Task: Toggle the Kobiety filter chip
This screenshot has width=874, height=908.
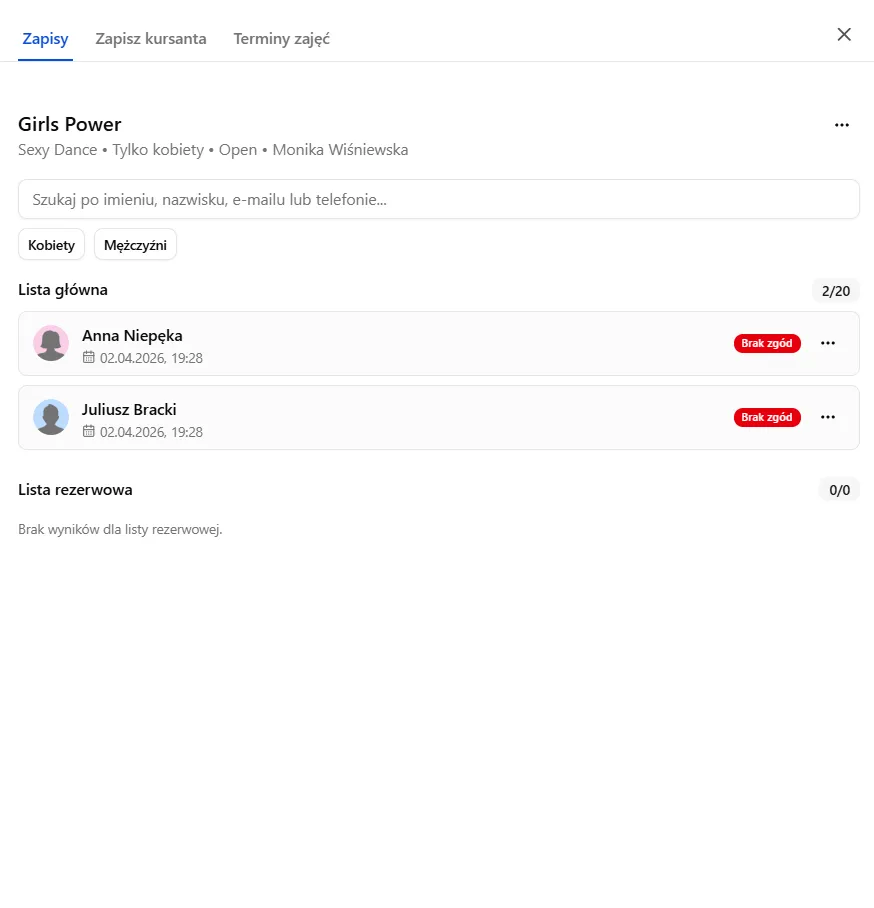Action: tap(52, 245)
